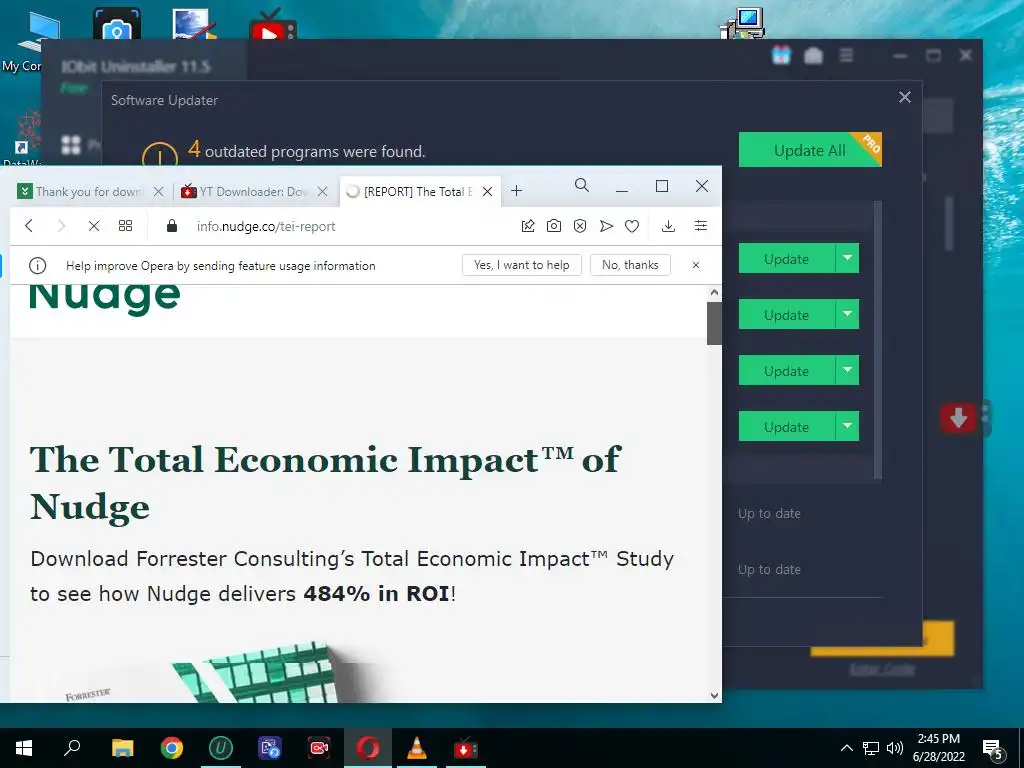Open the ad blocker shield icon
The image size is (1024, 768).
[580, 226]
